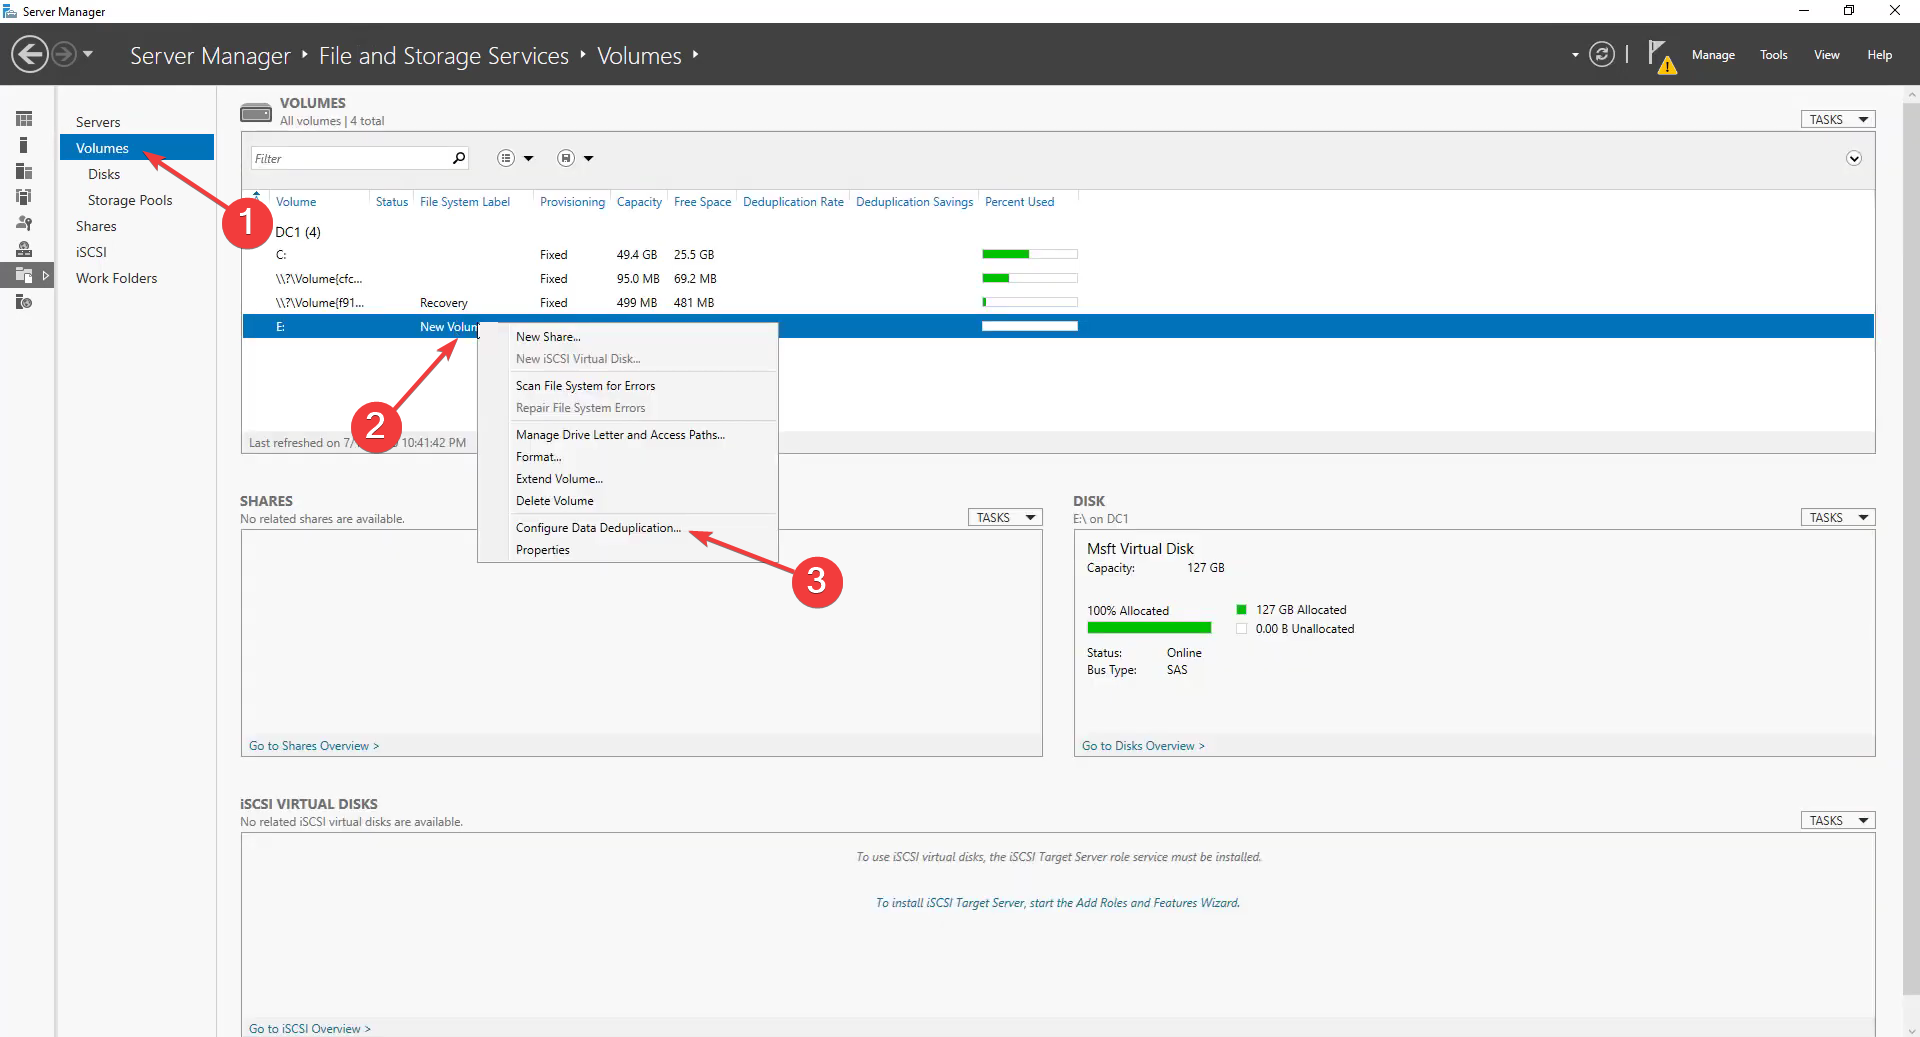The image size is (1920, 1037).
Task: Click the back navigation arrow button
Action: click(30, 54)
